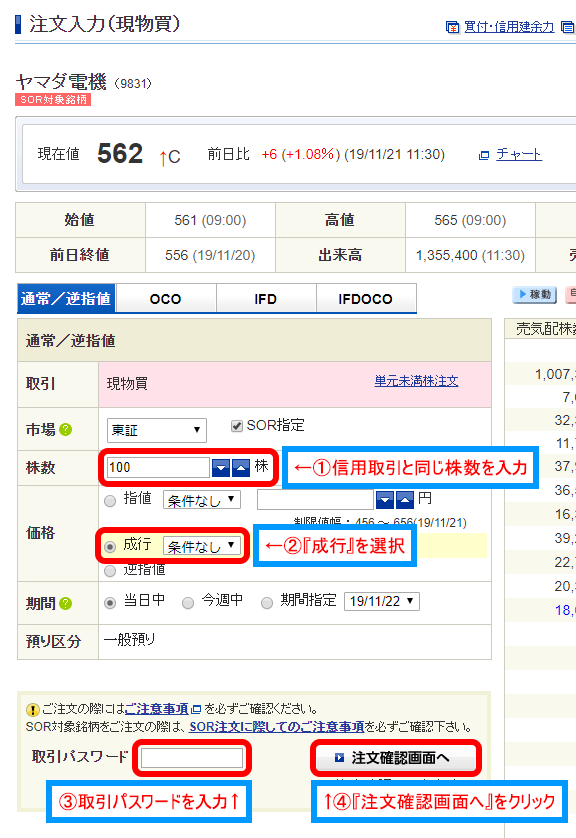Switch to the IFDOCO tab

[x=365, y=298]
